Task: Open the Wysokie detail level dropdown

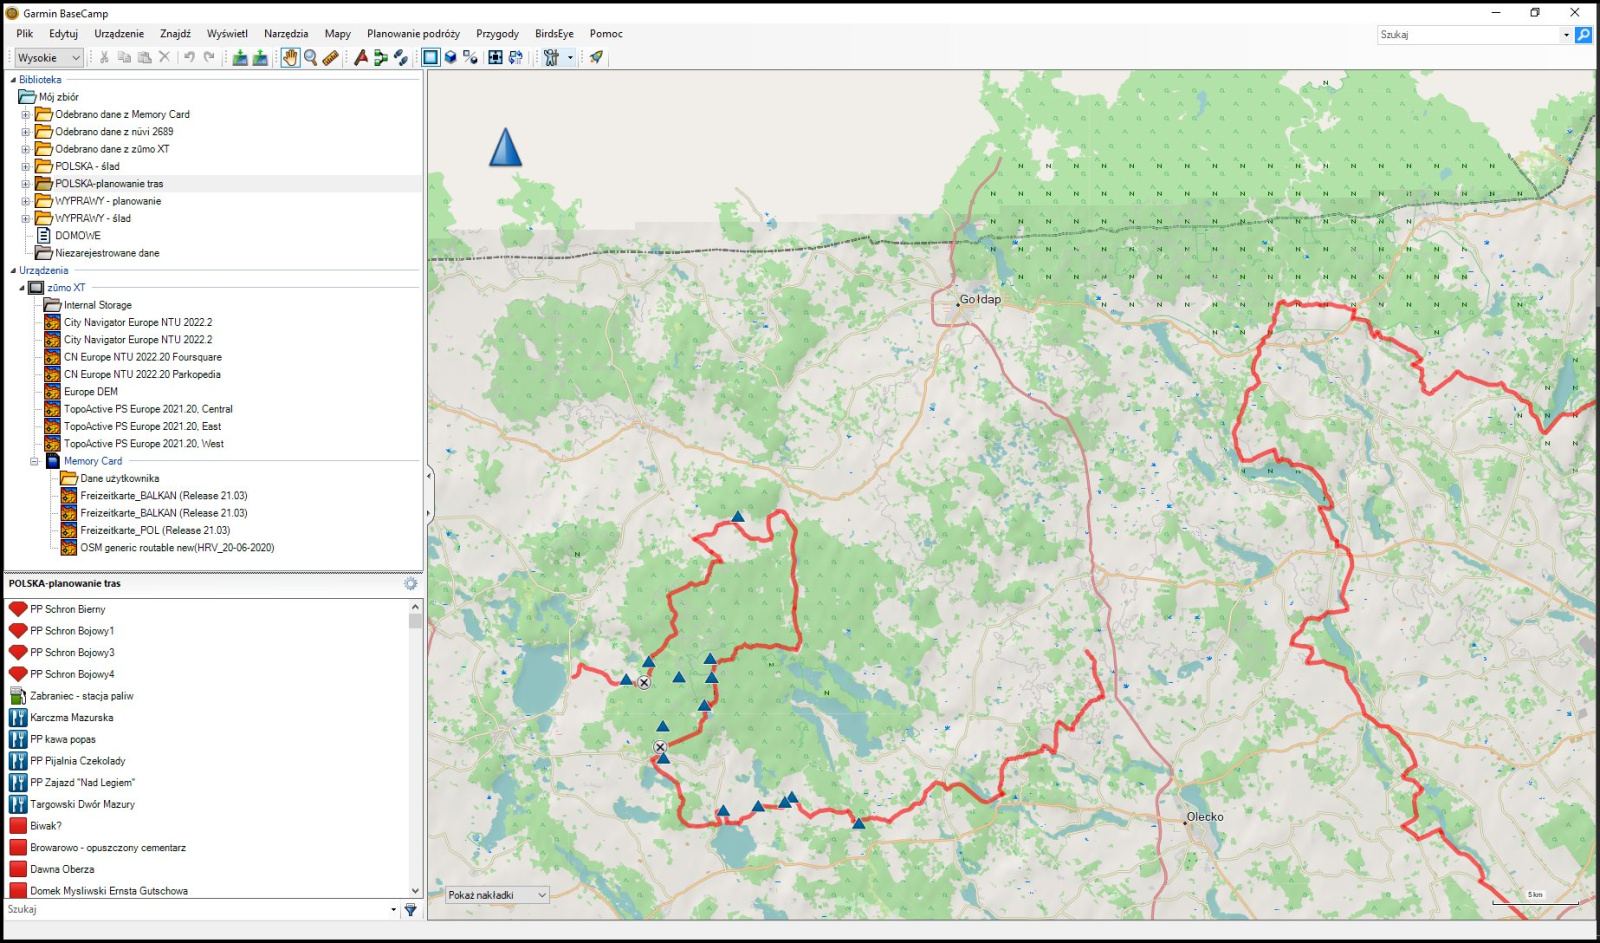Action: pyautogui.click(x=48, y=58)
